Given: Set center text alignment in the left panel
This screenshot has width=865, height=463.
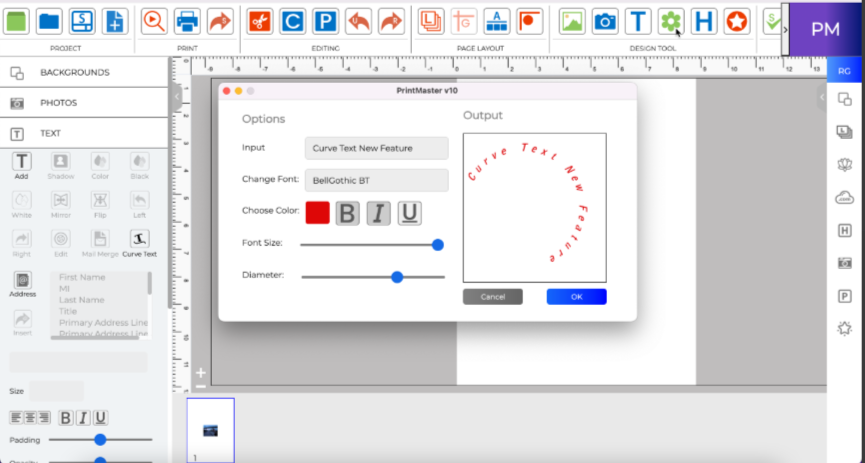Looking at the screenshot, I should [30, 418].
